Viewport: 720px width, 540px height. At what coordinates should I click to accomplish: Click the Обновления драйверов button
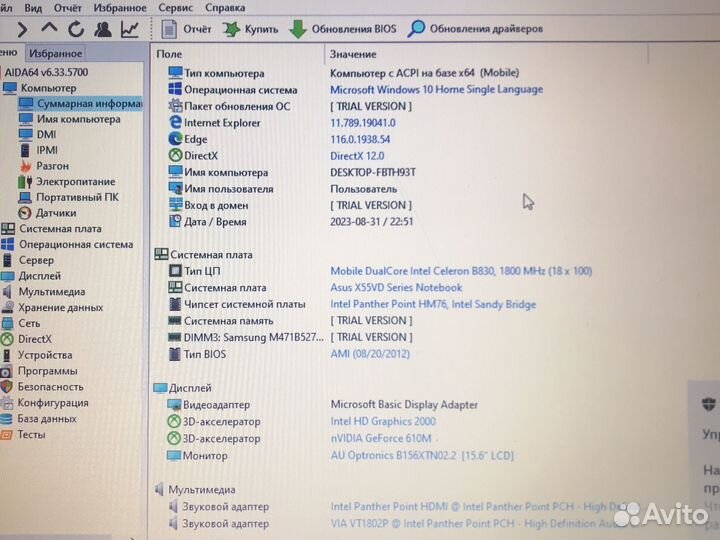click(475, 28)
